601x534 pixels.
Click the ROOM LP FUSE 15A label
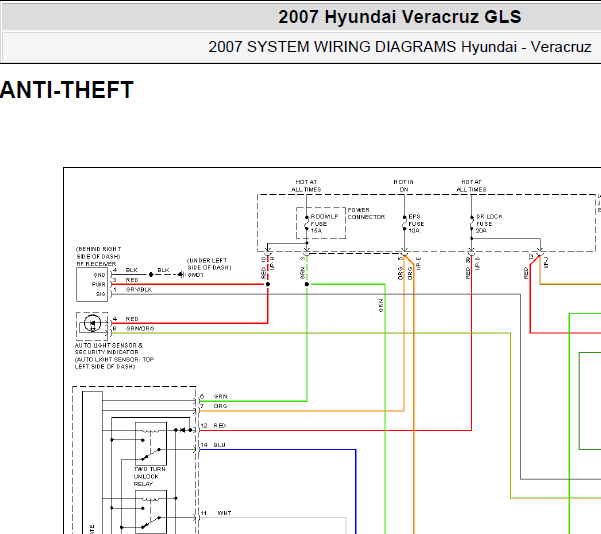pos(324,223)
